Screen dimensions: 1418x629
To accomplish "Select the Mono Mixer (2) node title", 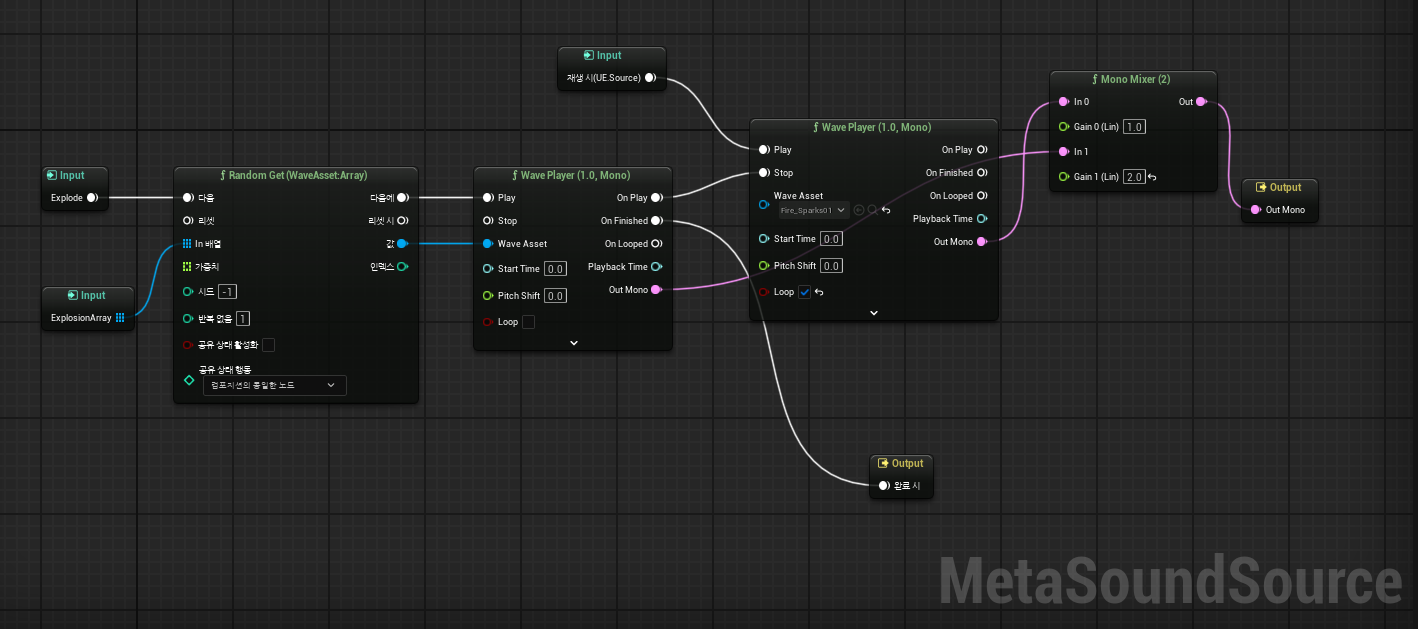I will click(x=1133, y=79).
